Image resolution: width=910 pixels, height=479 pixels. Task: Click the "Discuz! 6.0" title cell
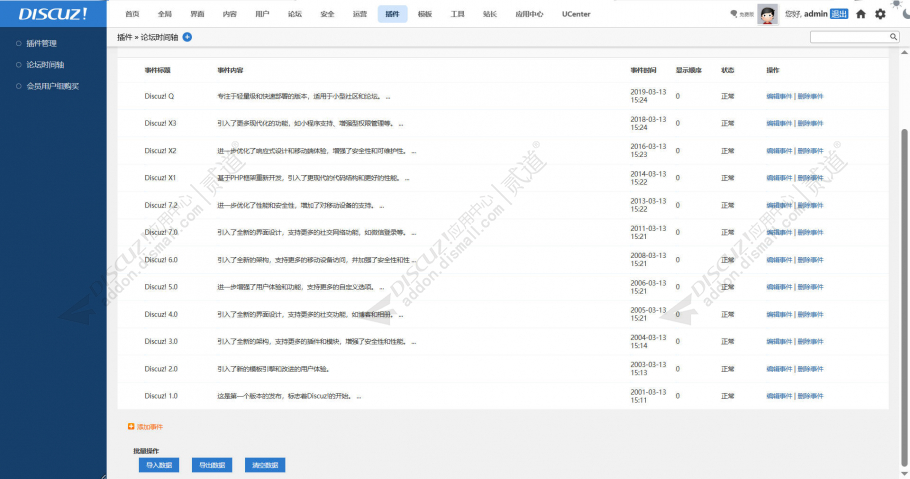click(x=161, y=260)
